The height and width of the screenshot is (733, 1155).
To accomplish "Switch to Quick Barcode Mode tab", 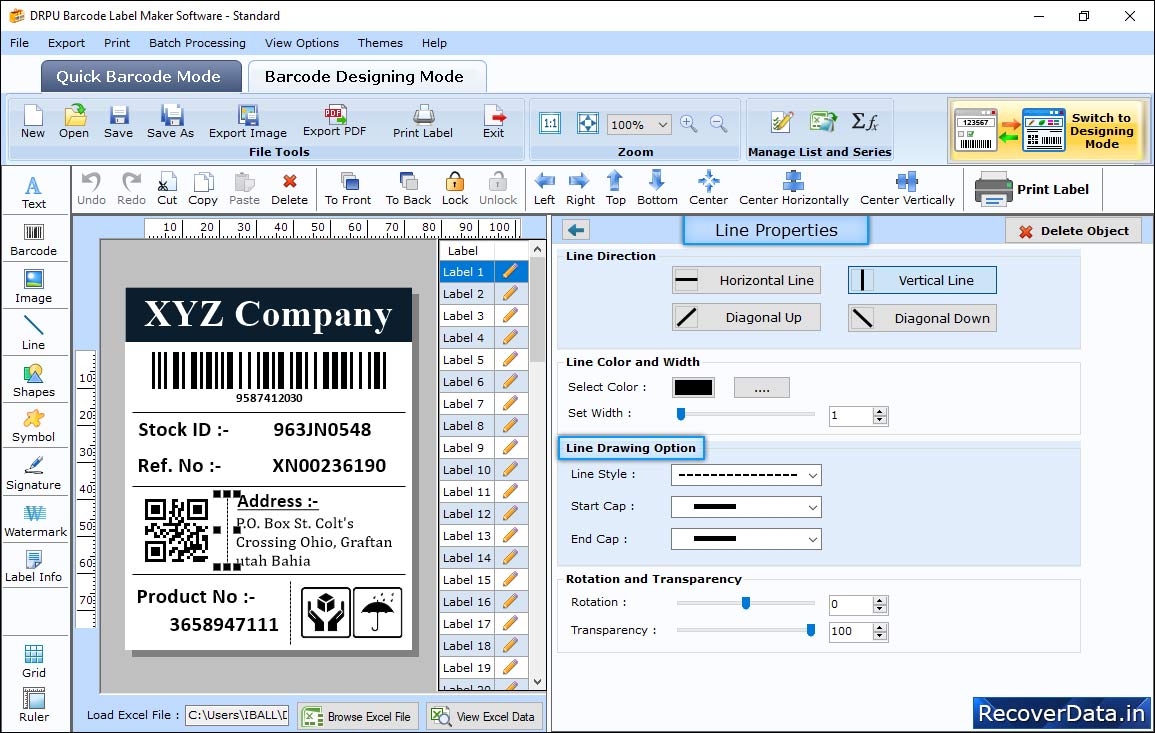I will (141, 77).
